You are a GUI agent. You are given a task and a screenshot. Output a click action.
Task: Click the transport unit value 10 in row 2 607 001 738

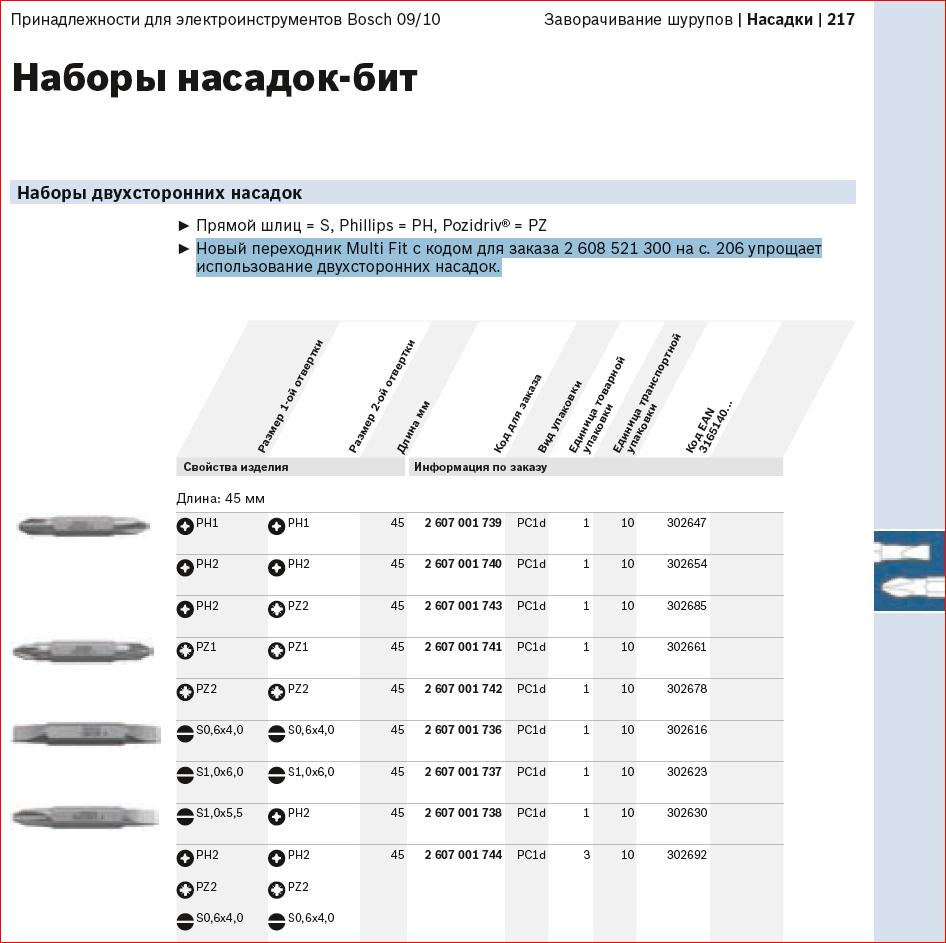[x=627, y=813]
